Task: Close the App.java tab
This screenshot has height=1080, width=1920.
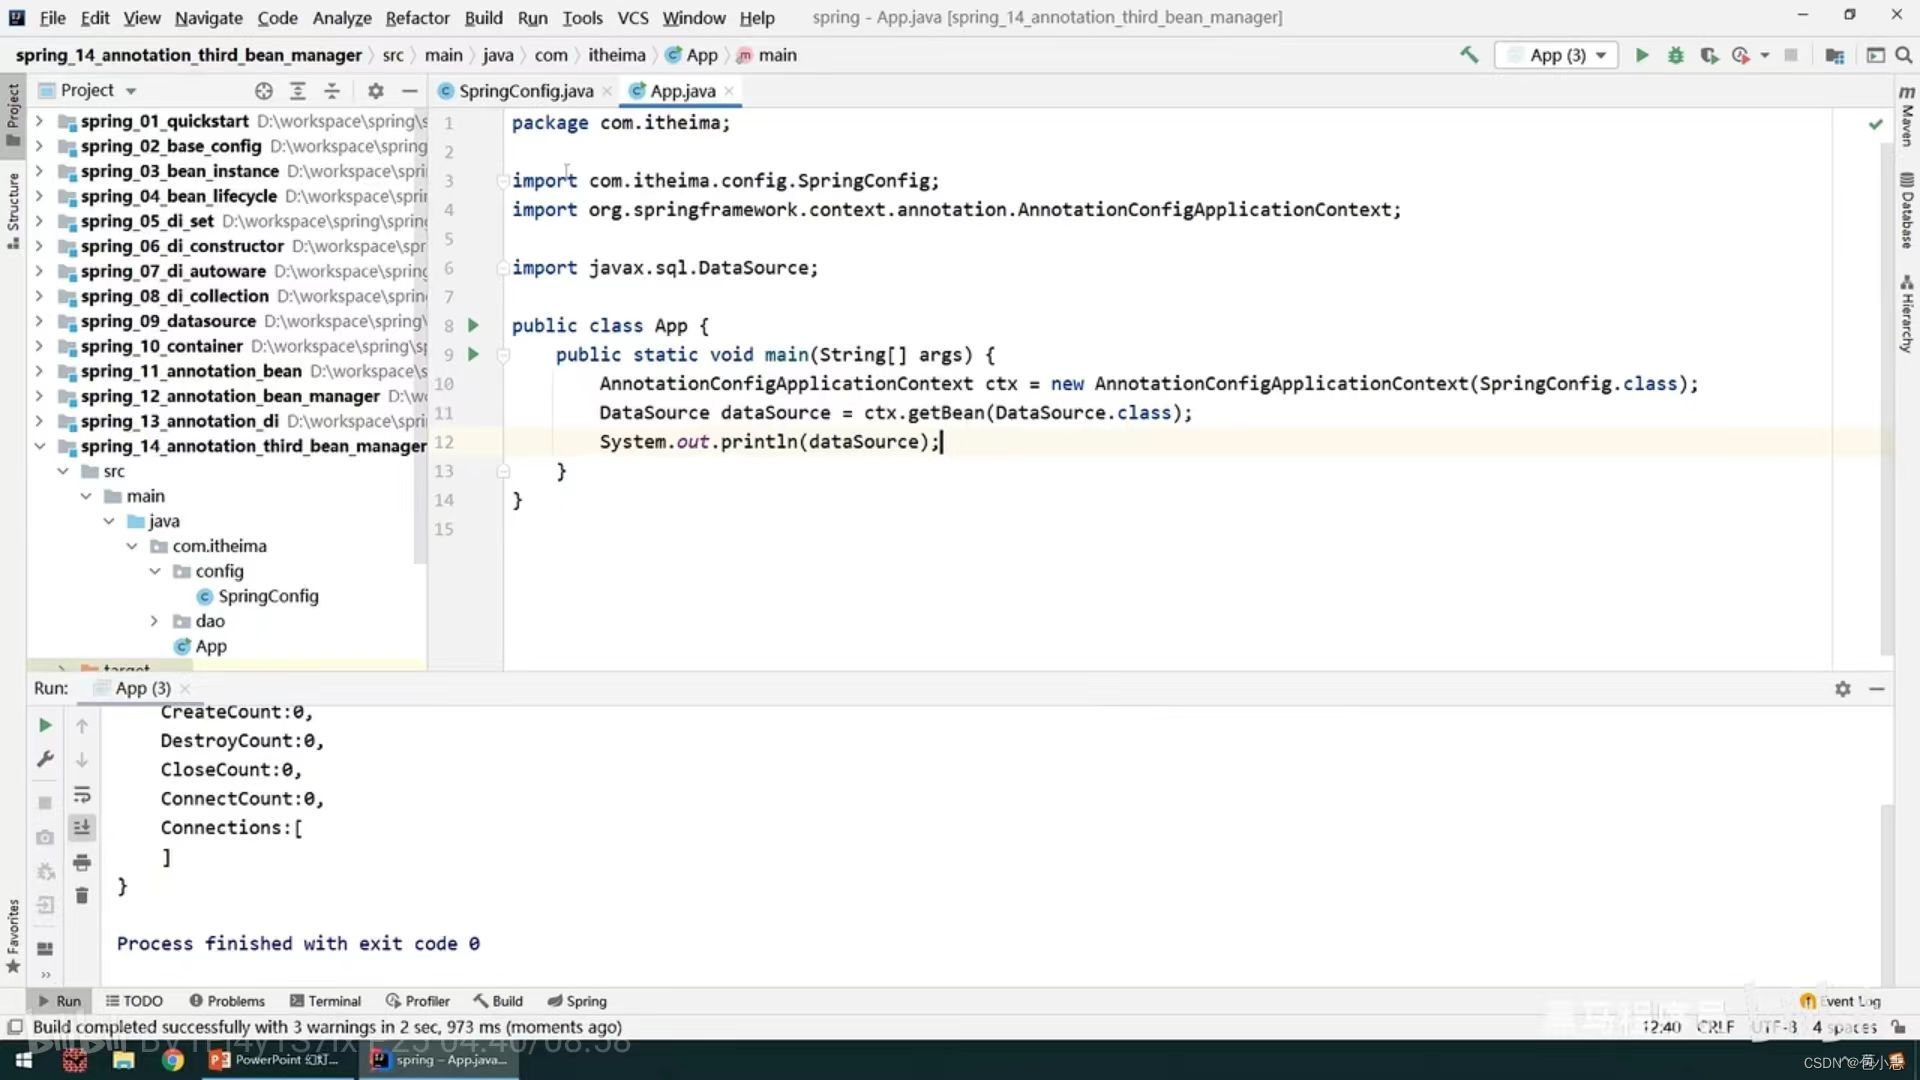Action: [x=729, y=91]
